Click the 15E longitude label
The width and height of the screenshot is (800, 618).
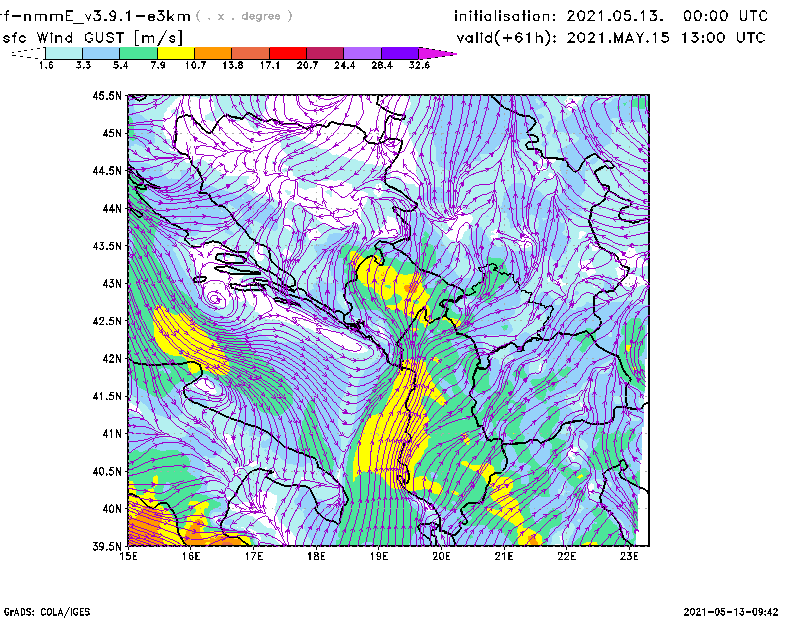coord(128,556)
